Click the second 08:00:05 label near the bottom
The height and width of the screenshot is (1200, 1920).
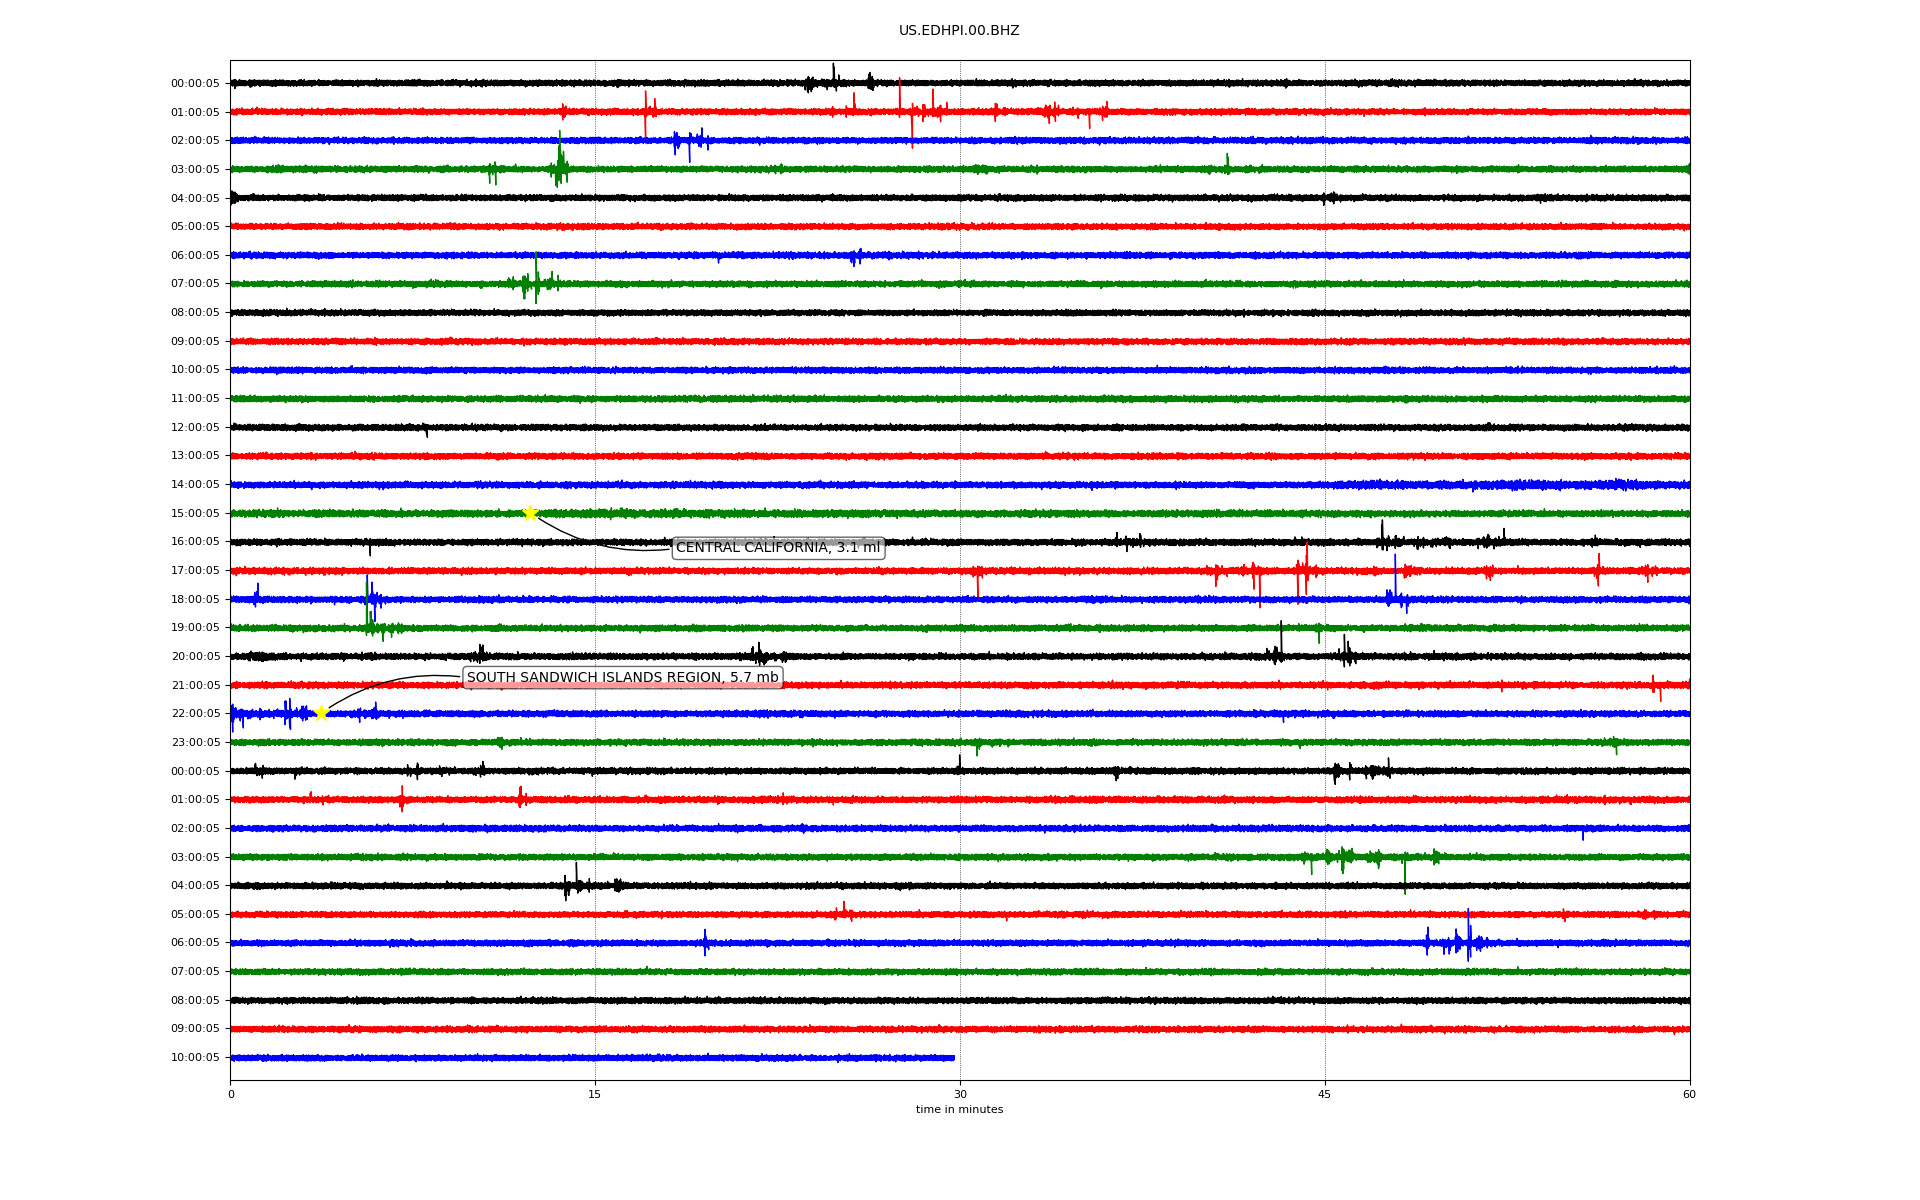point(195,1001)
